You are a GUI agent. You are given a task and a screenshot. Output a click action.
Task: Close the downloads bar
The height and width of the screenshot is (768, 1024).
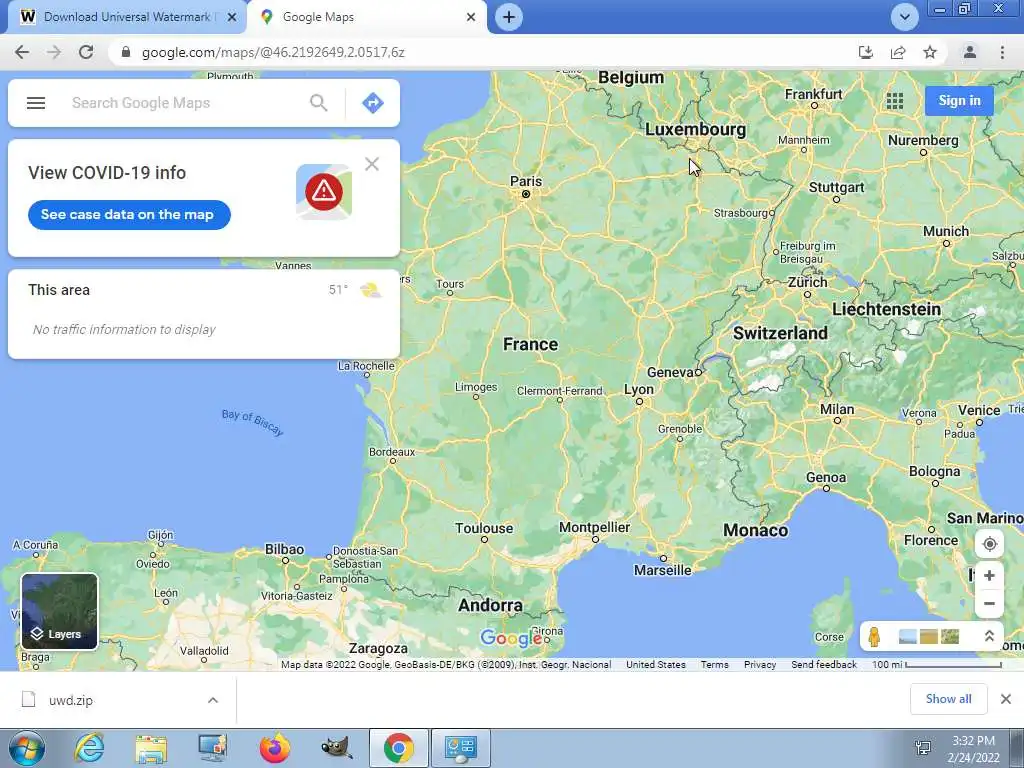1006,699
